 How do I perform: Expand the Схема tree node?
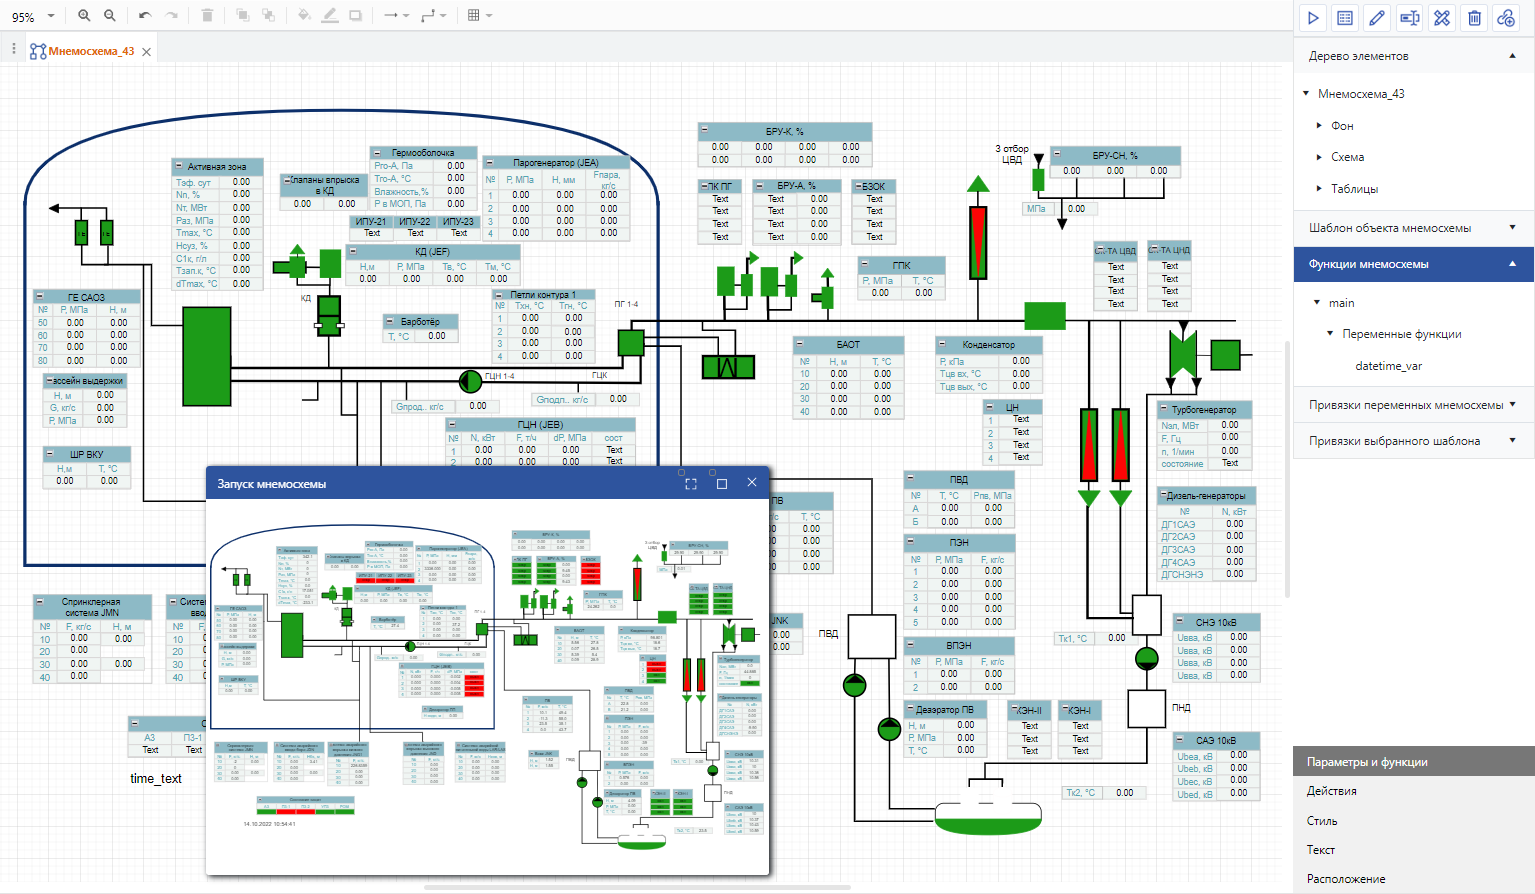[x=1320, y=157]
